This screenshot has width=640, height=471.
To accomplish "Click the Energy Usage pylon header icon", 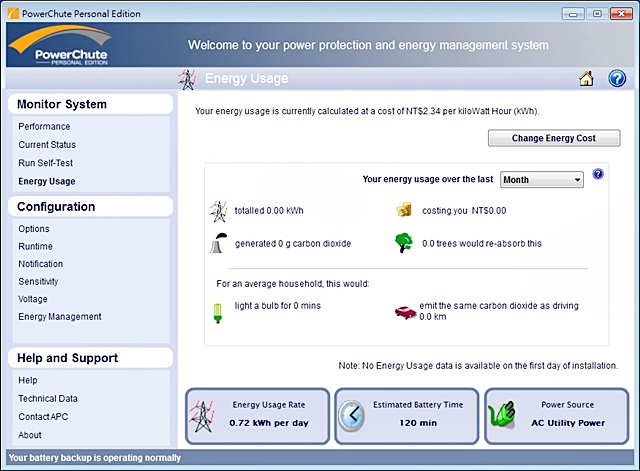I will pyautogui.click(x=187, y=79).
